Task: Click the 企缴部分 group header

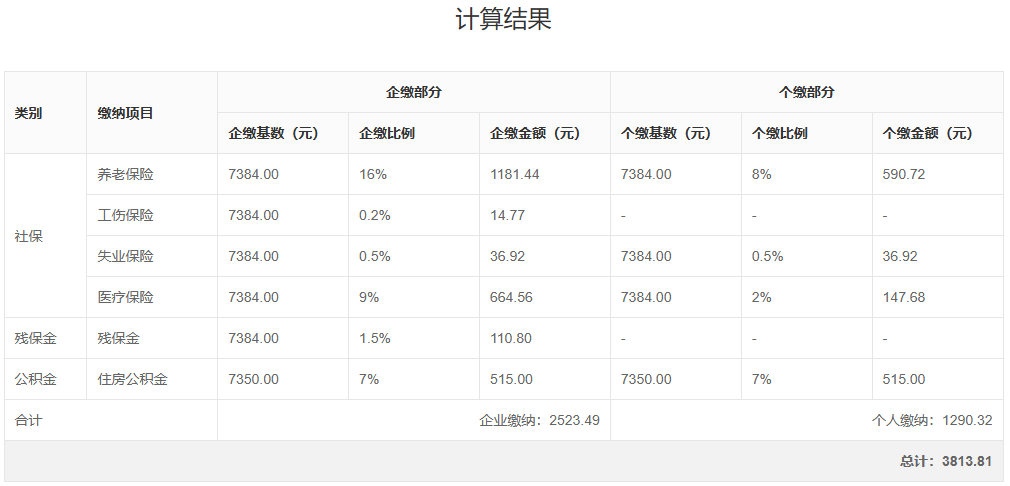Action: click(414, 92)
